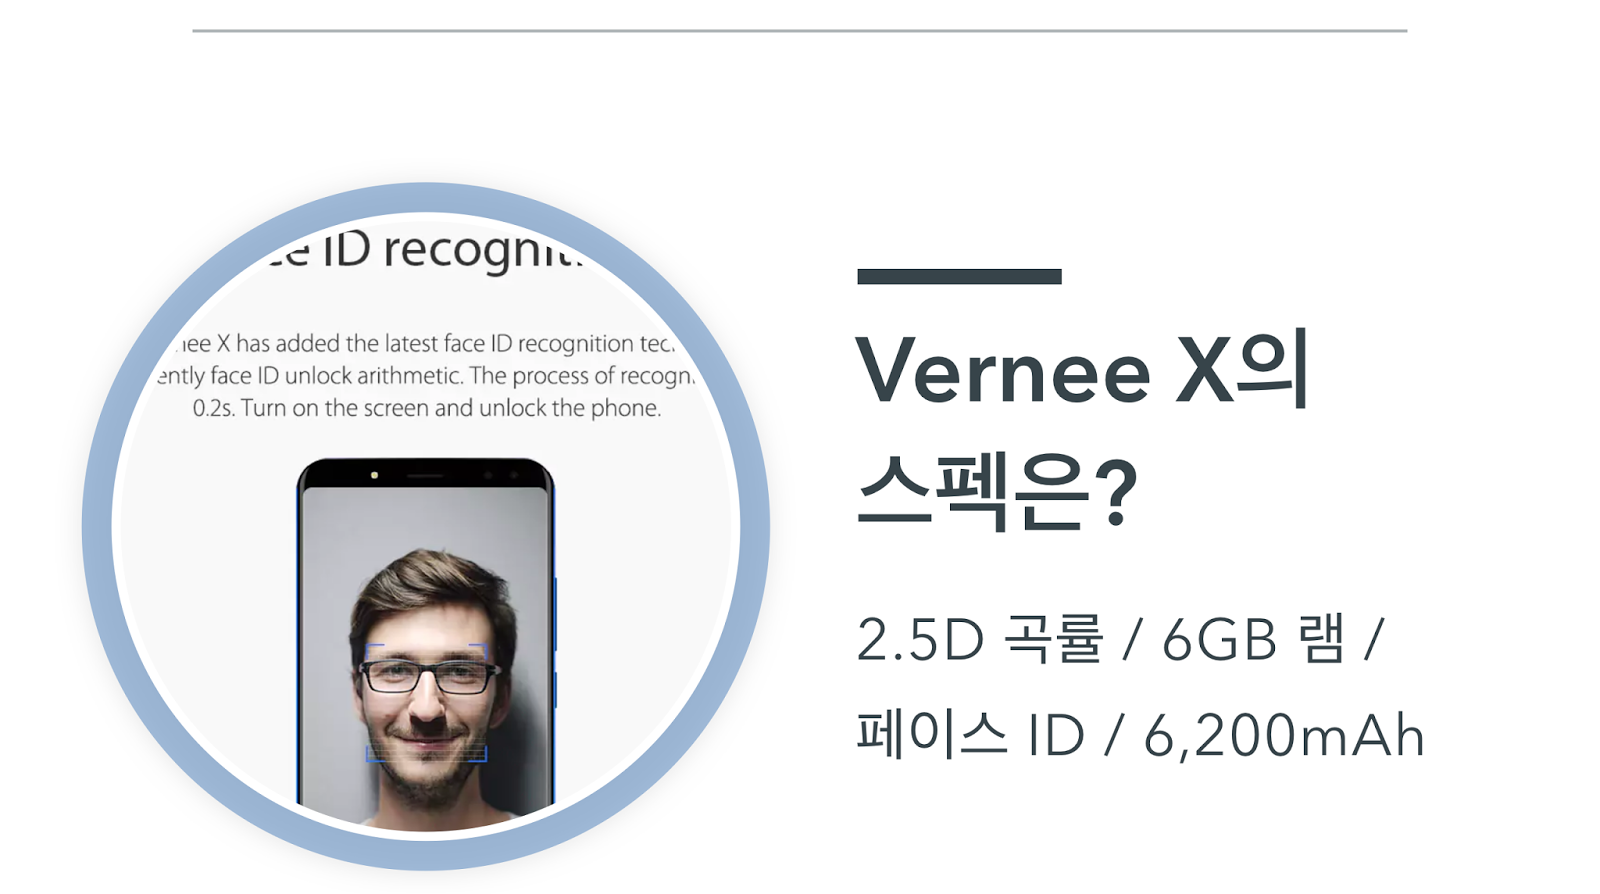This screenshot has width=1600, height=894.
Task: Select the "2.5D 곡률" spec text
Action: point(980,640)
